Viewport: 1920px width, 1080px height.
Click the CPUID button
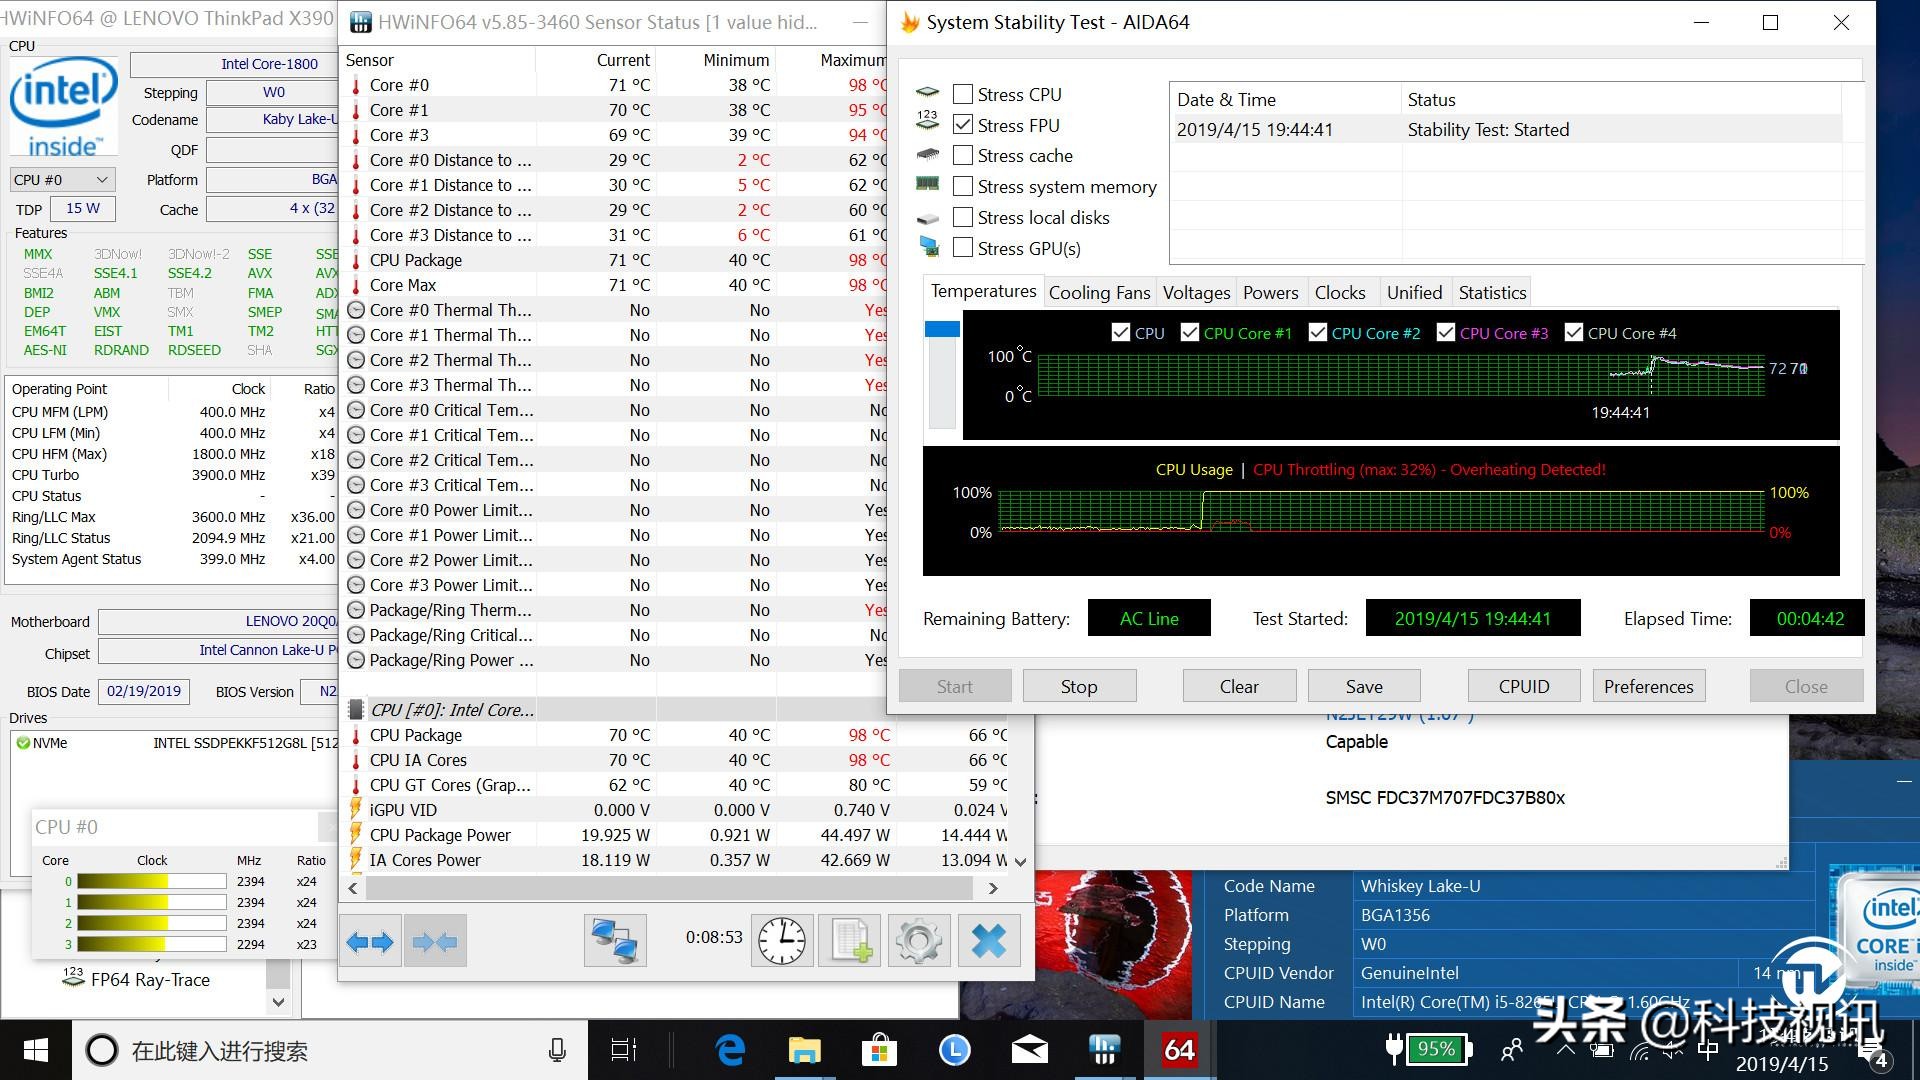1524,686
